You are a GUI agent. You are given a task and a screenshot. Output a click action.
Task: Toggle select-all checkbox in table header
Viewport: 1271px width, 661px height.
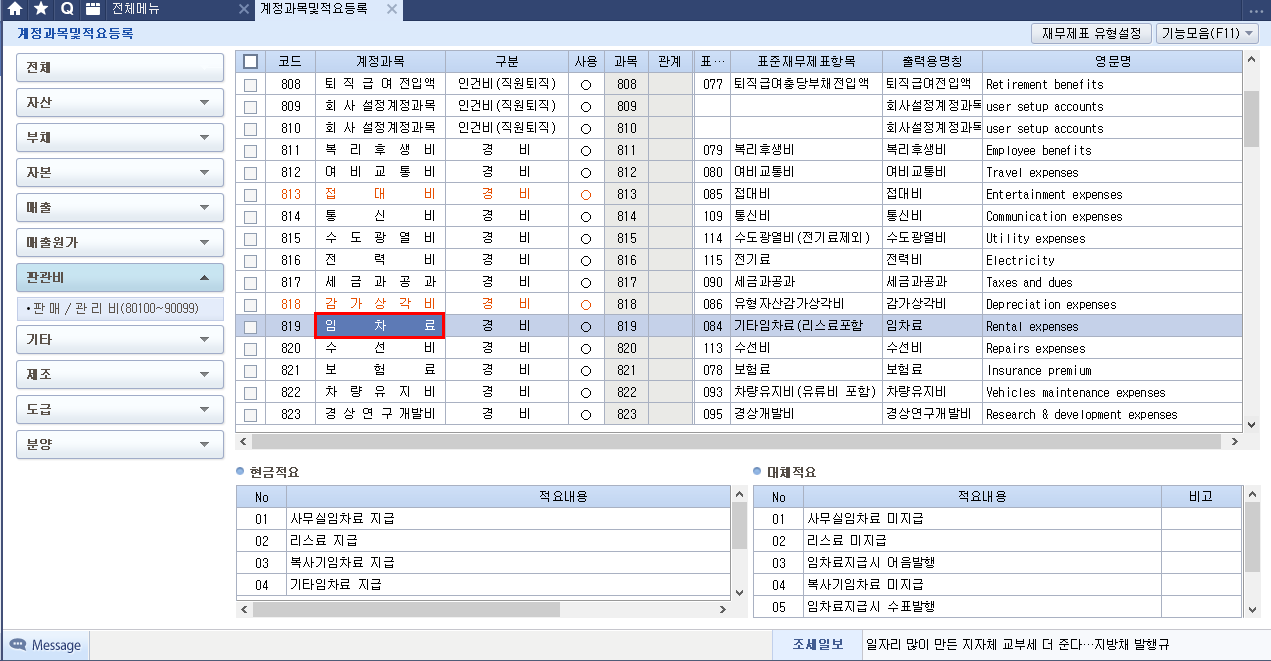[250, 62]
